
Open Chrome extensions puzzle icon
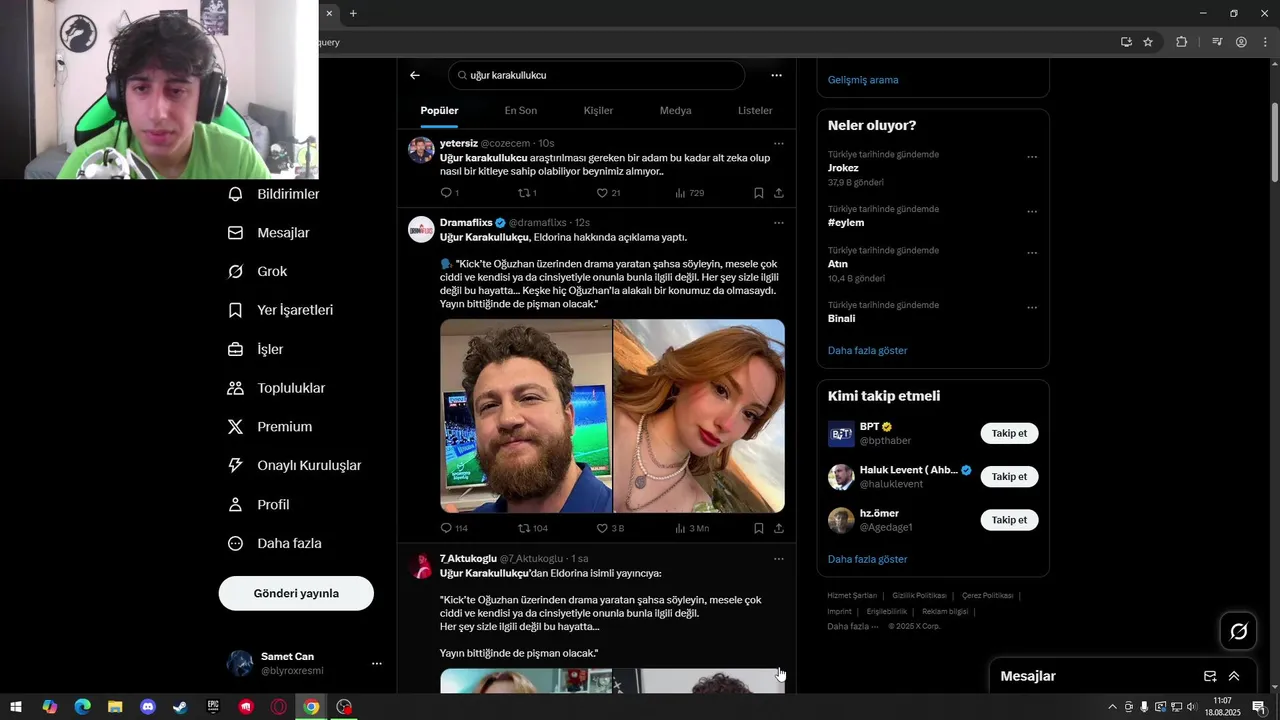click(x=1182, y=42)
